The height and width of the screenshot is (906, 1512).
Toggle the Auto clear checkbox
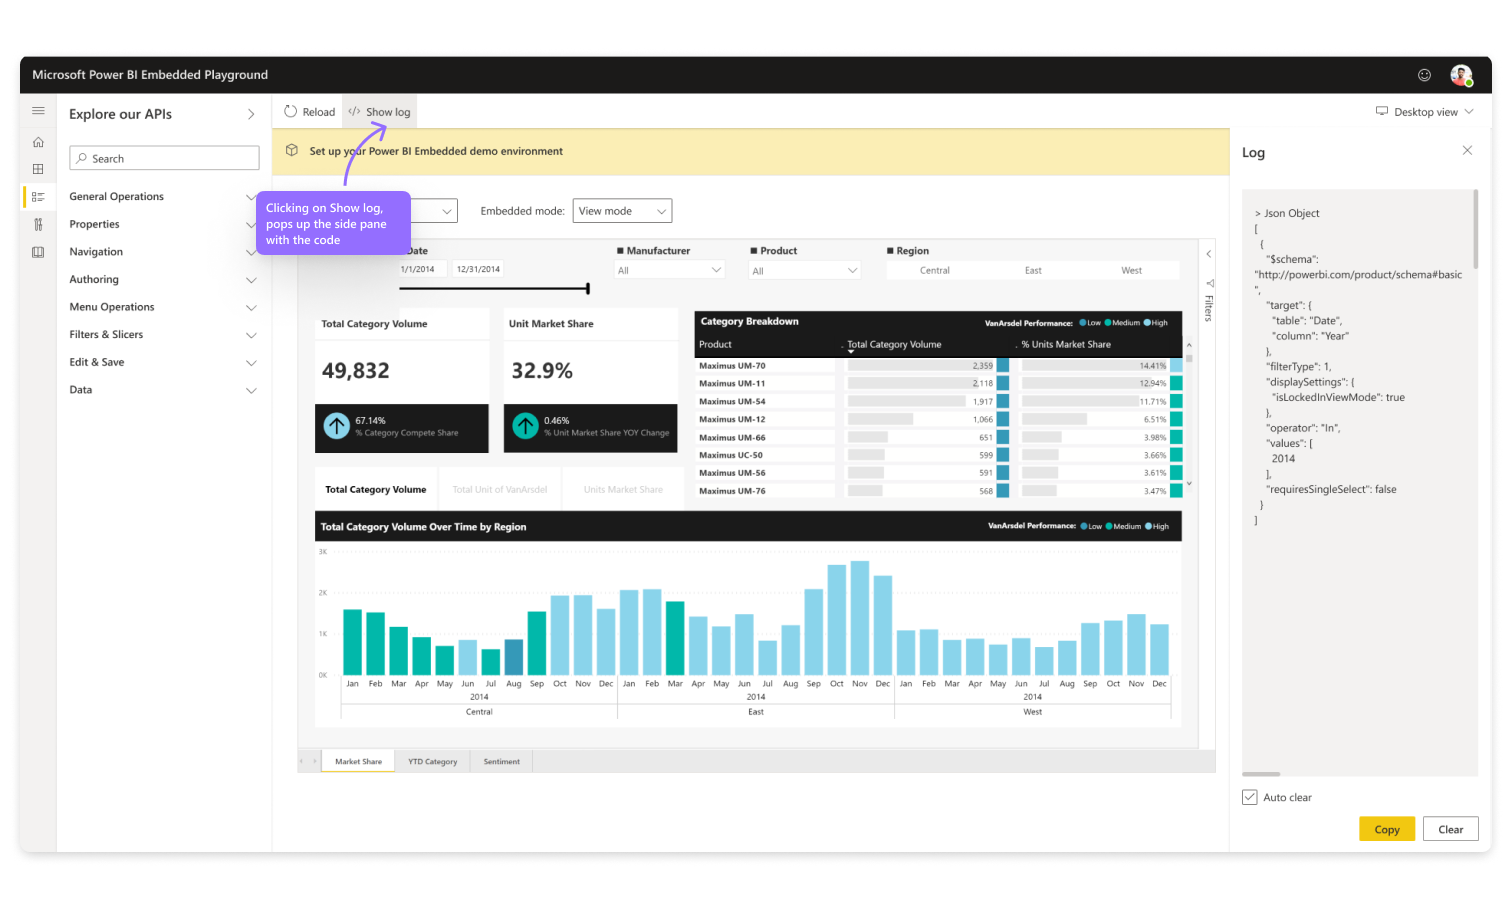coord(1249,797)
